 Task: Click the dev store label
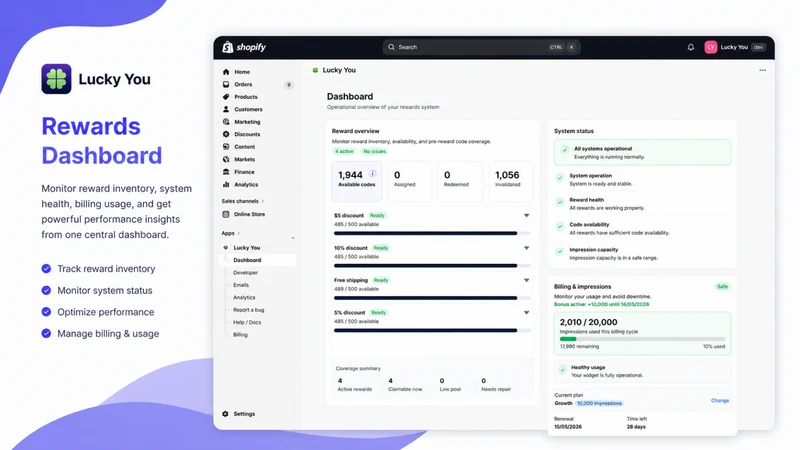(759, 47)
